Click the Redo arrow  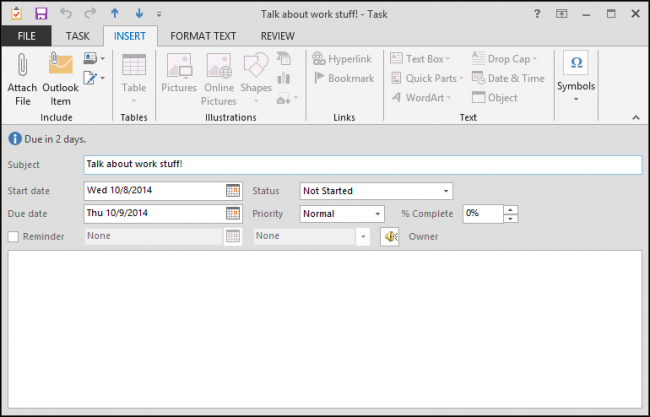point(90,13)
